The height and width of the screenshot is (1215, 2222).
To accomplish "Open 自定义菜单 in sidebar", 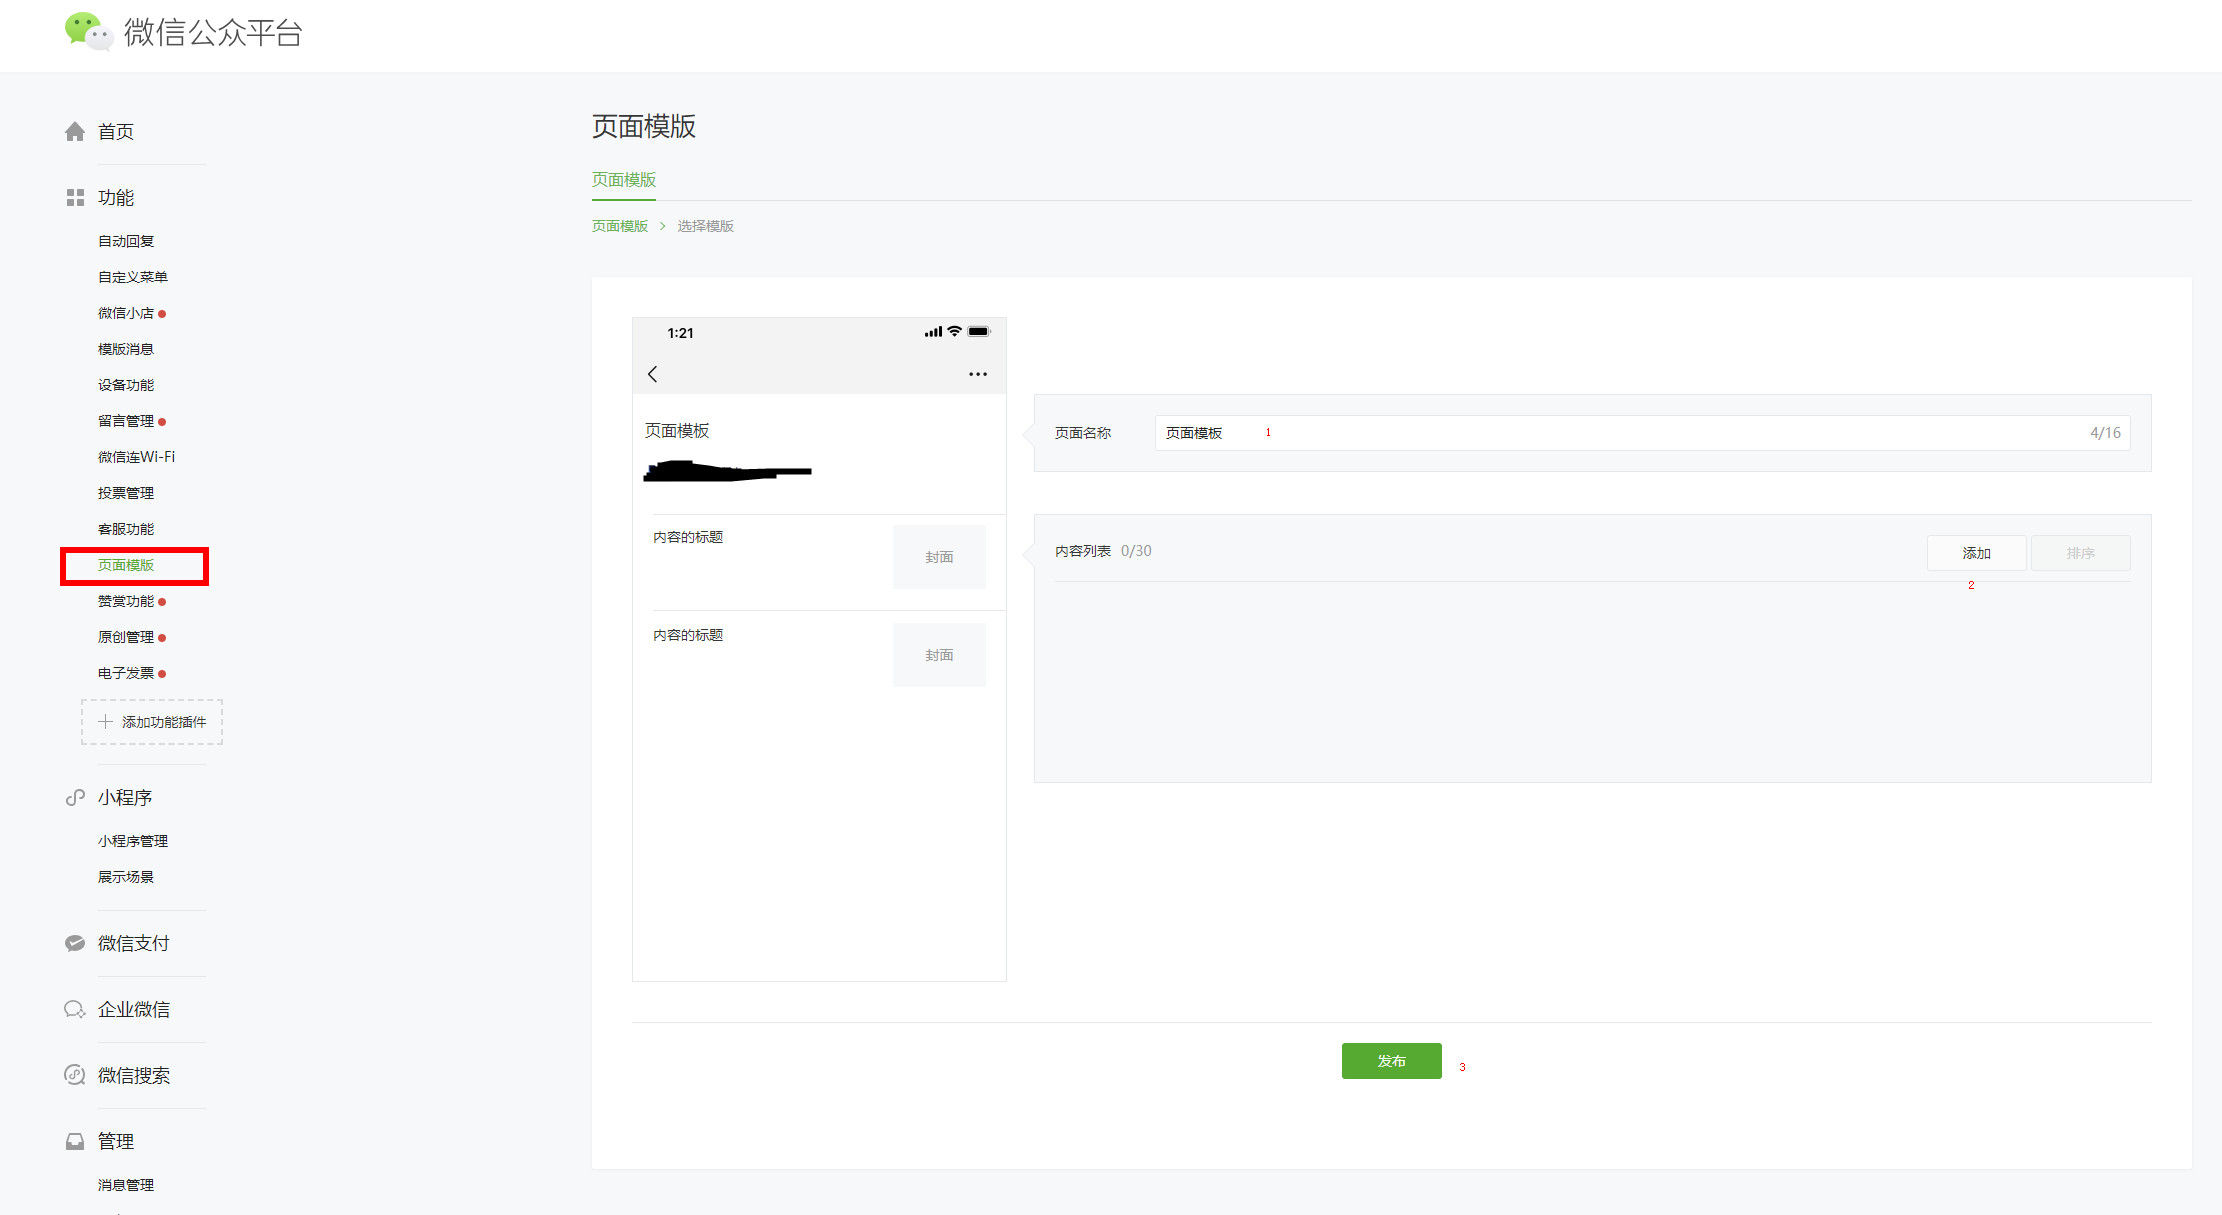I will [x=132, y=277].
